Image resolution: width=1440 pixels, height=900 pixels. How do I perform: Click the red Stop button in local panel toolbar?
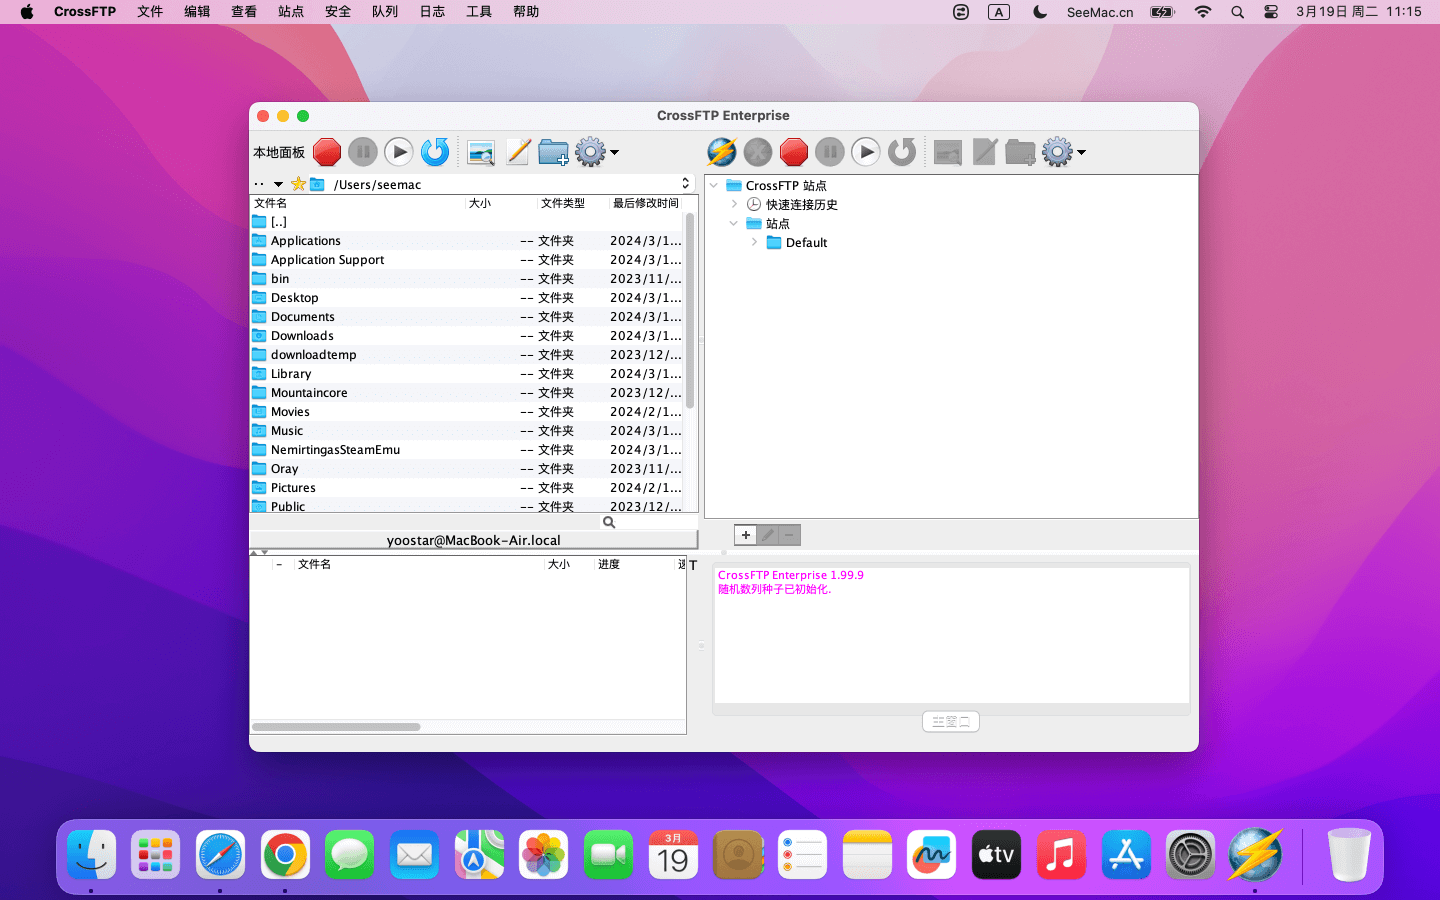click(327, 152)
